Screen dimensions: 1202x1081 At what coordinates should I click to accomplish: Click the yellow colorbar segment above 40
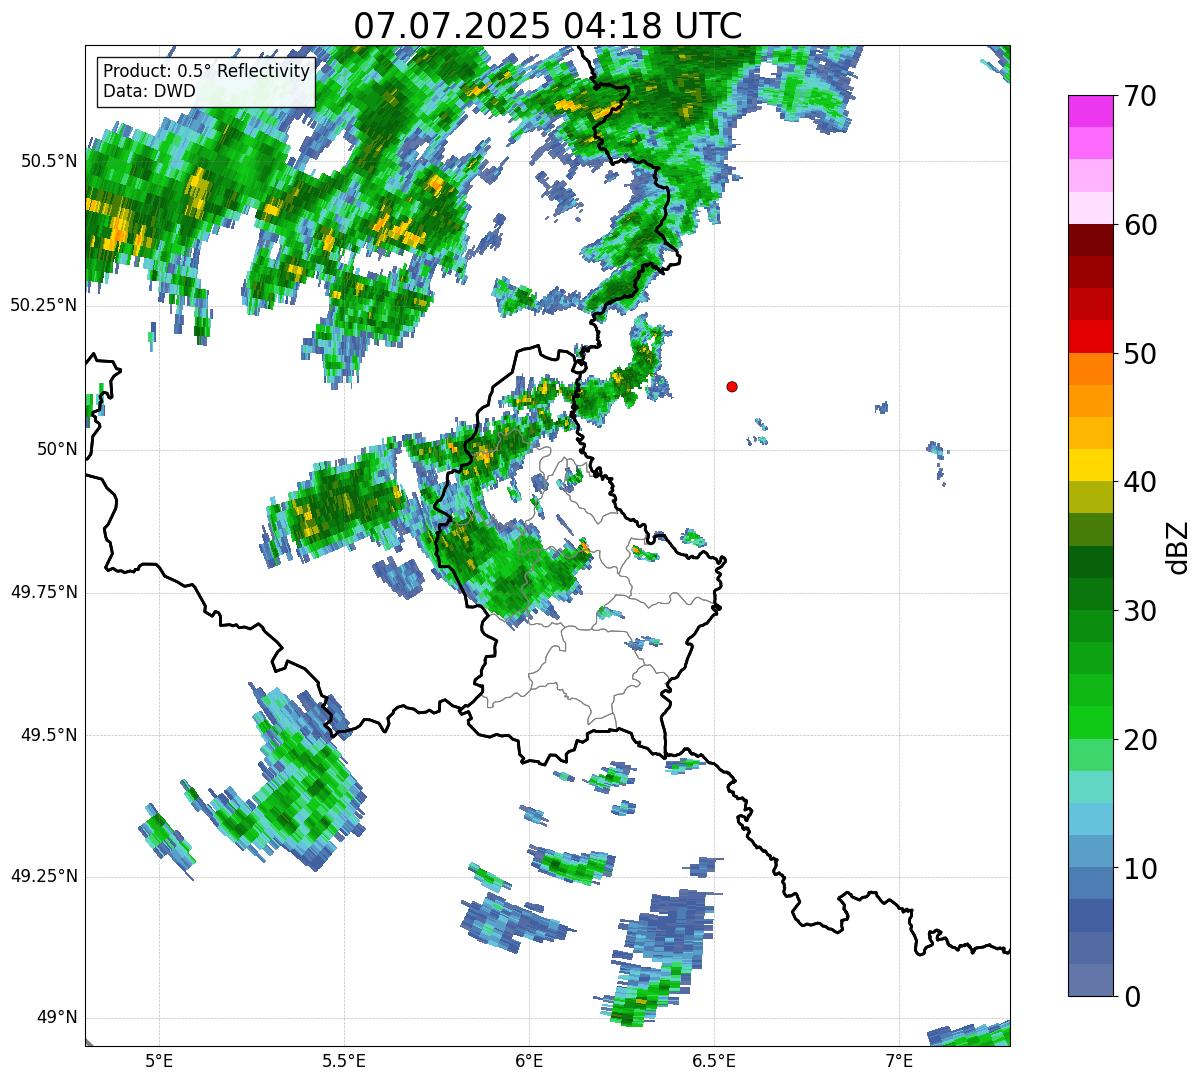tap(1090, 466)
